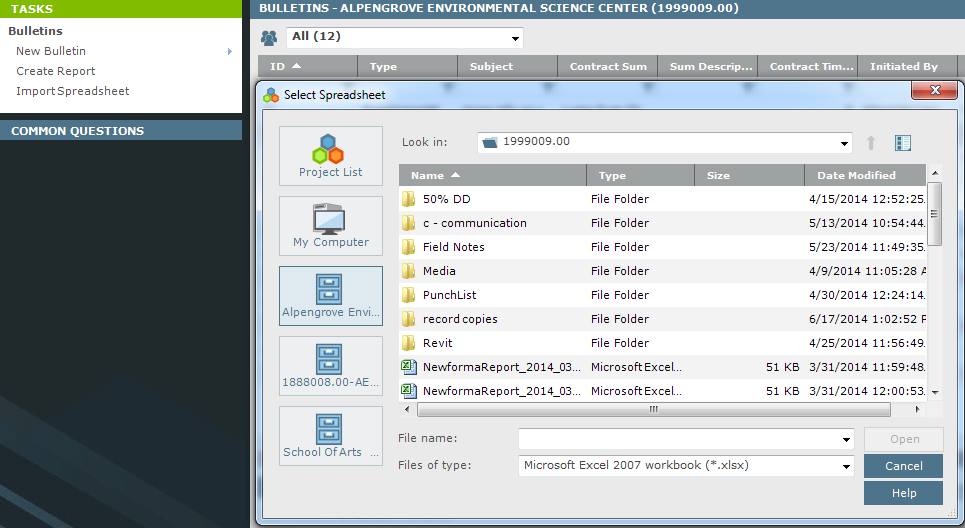Click the Contract Tim... column header

(807, 66)
